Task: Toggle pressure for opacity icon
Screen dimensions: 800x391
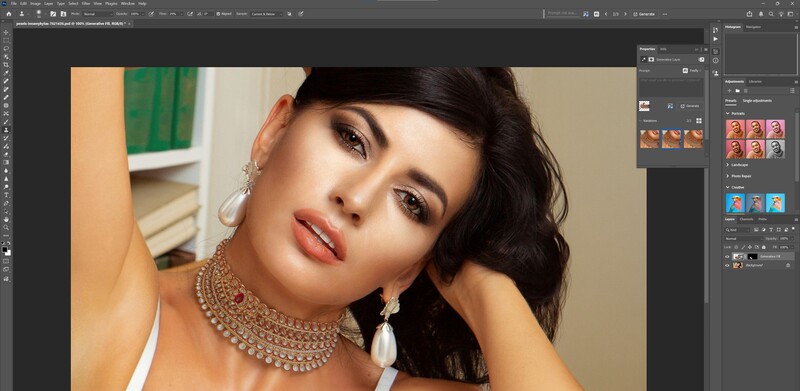Action: click(x=151, y=14)
